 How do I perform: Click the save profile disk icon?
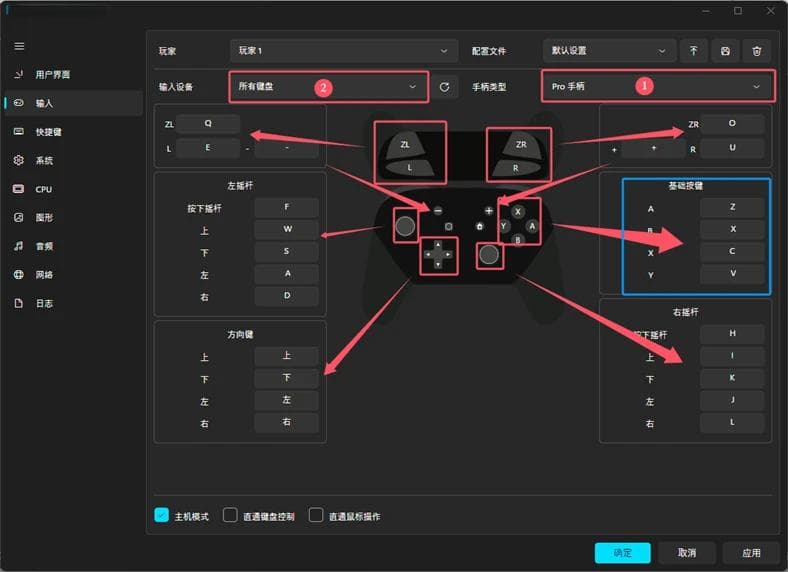pyautogui.click(x=725, y=51)
